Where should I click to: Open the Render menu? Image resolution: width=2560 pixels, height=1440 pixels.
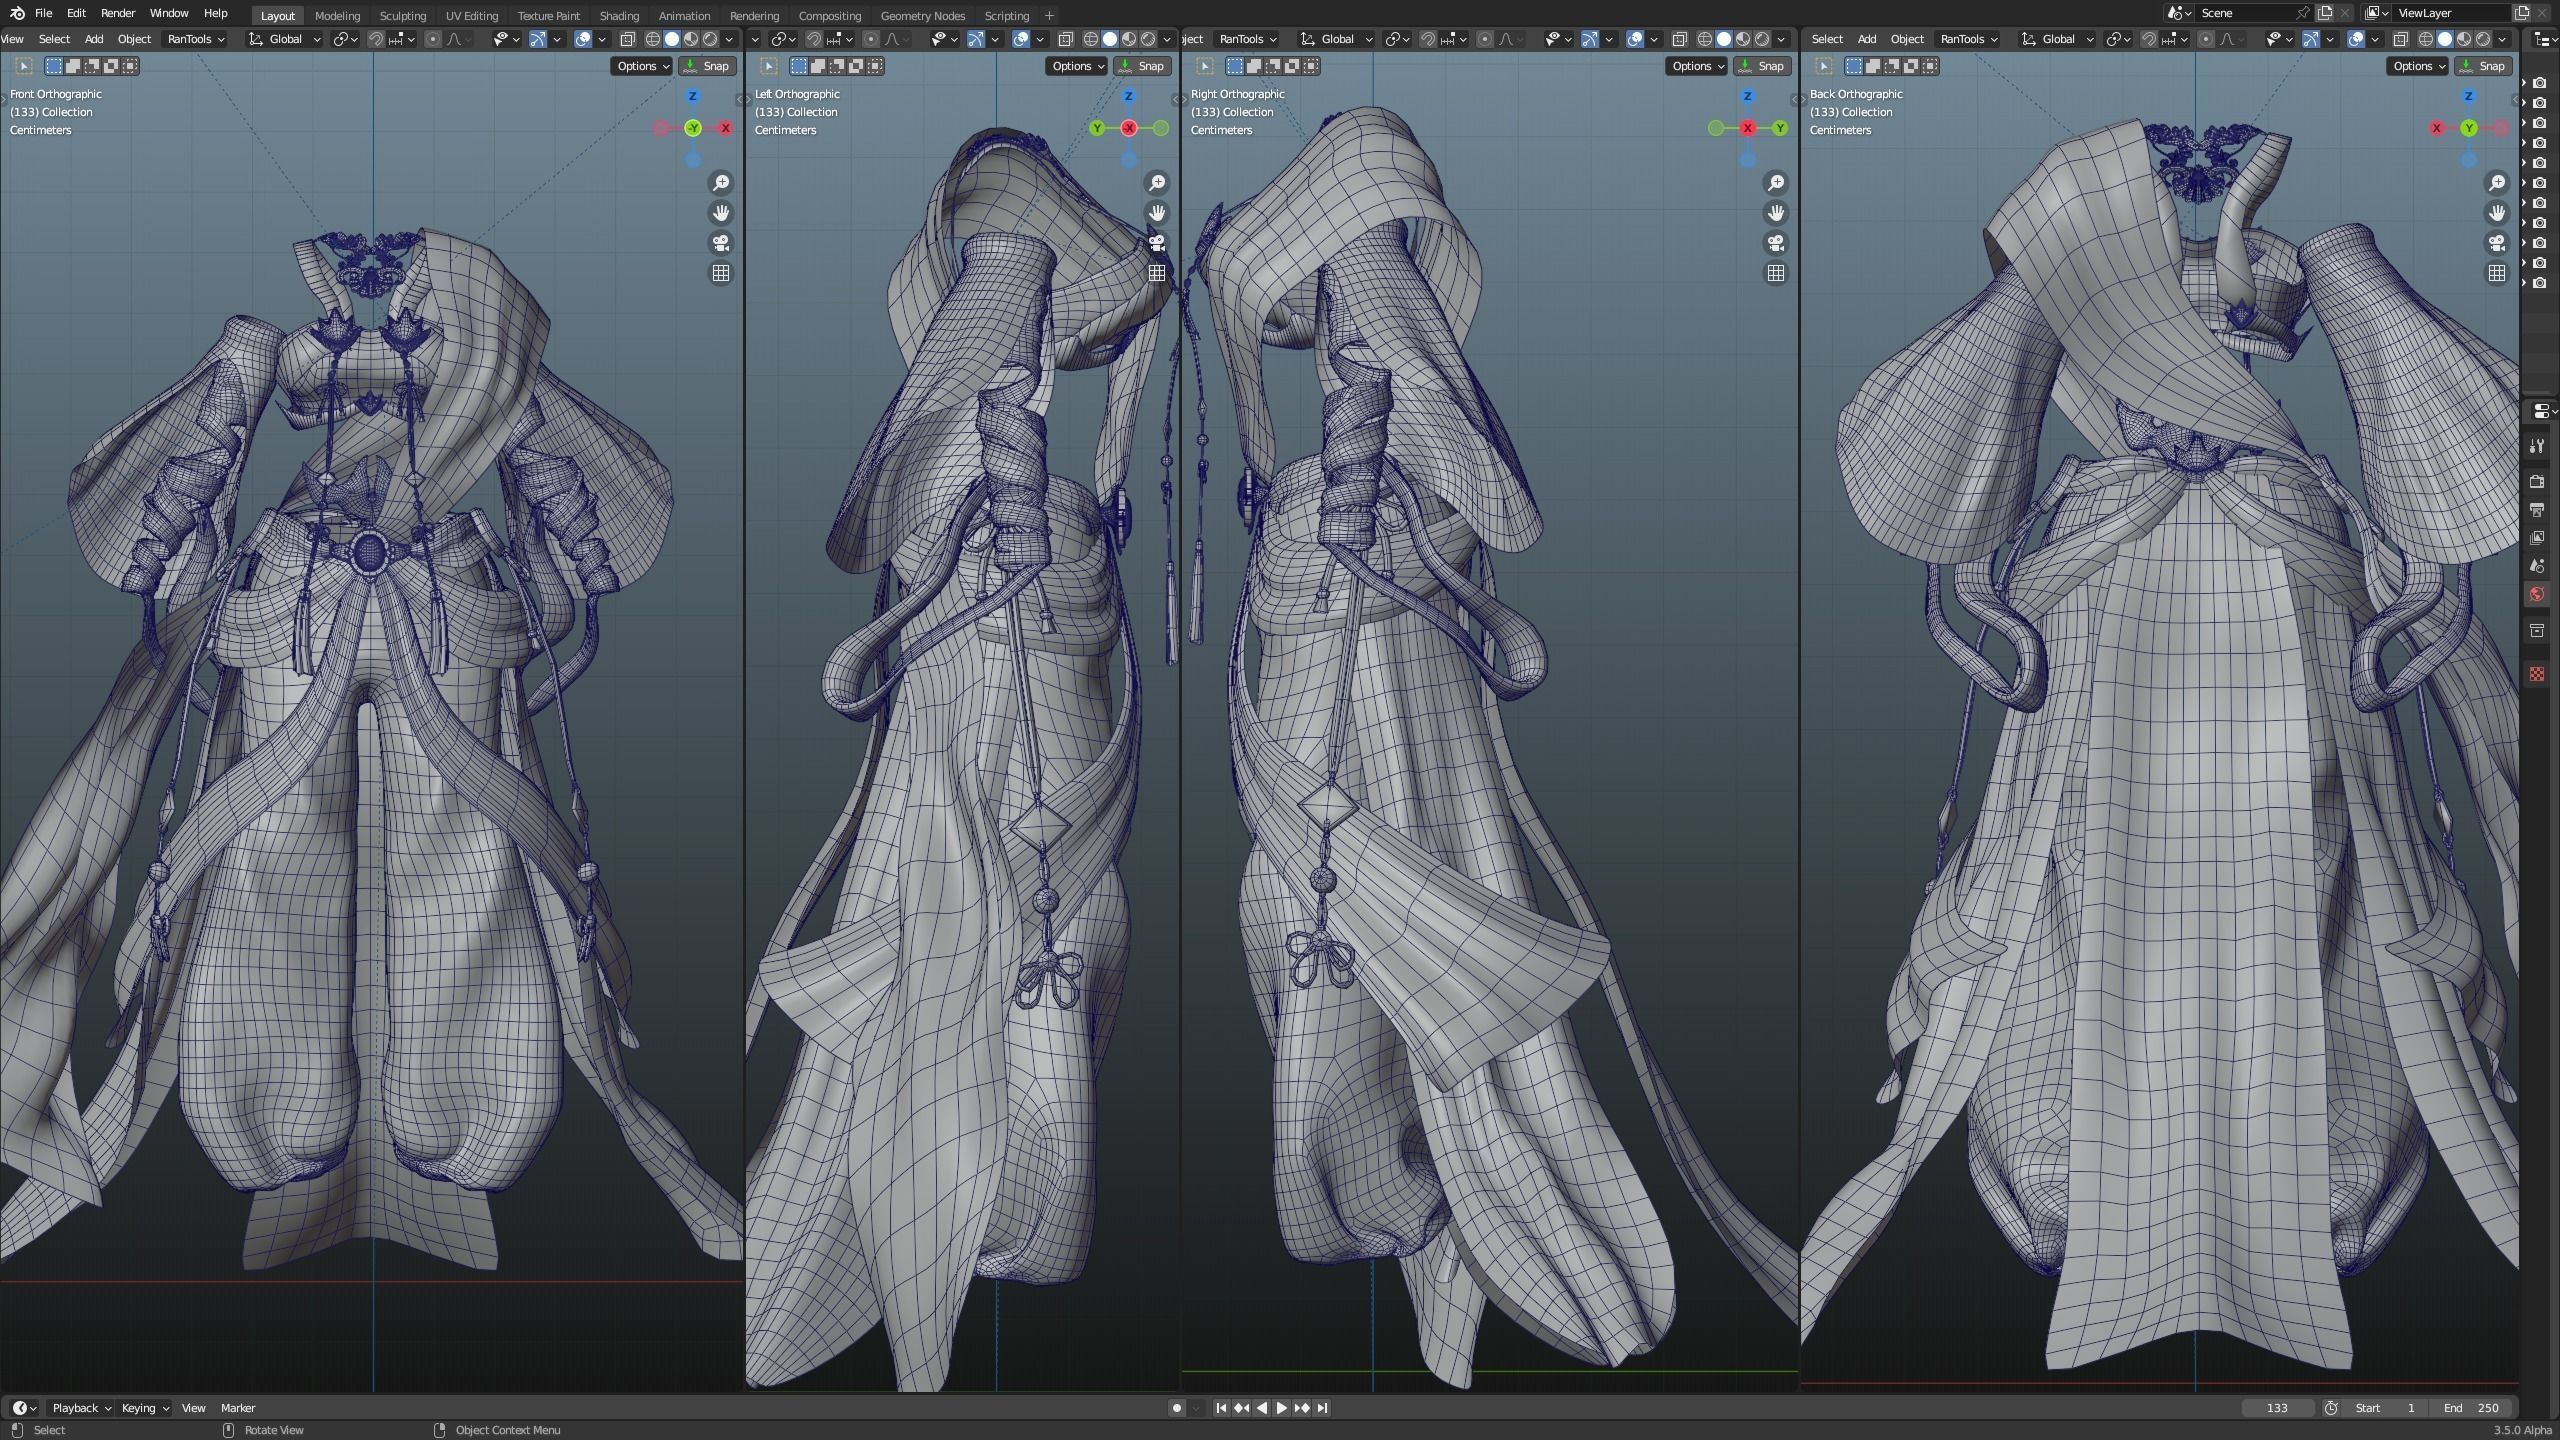tap(118, 13)
